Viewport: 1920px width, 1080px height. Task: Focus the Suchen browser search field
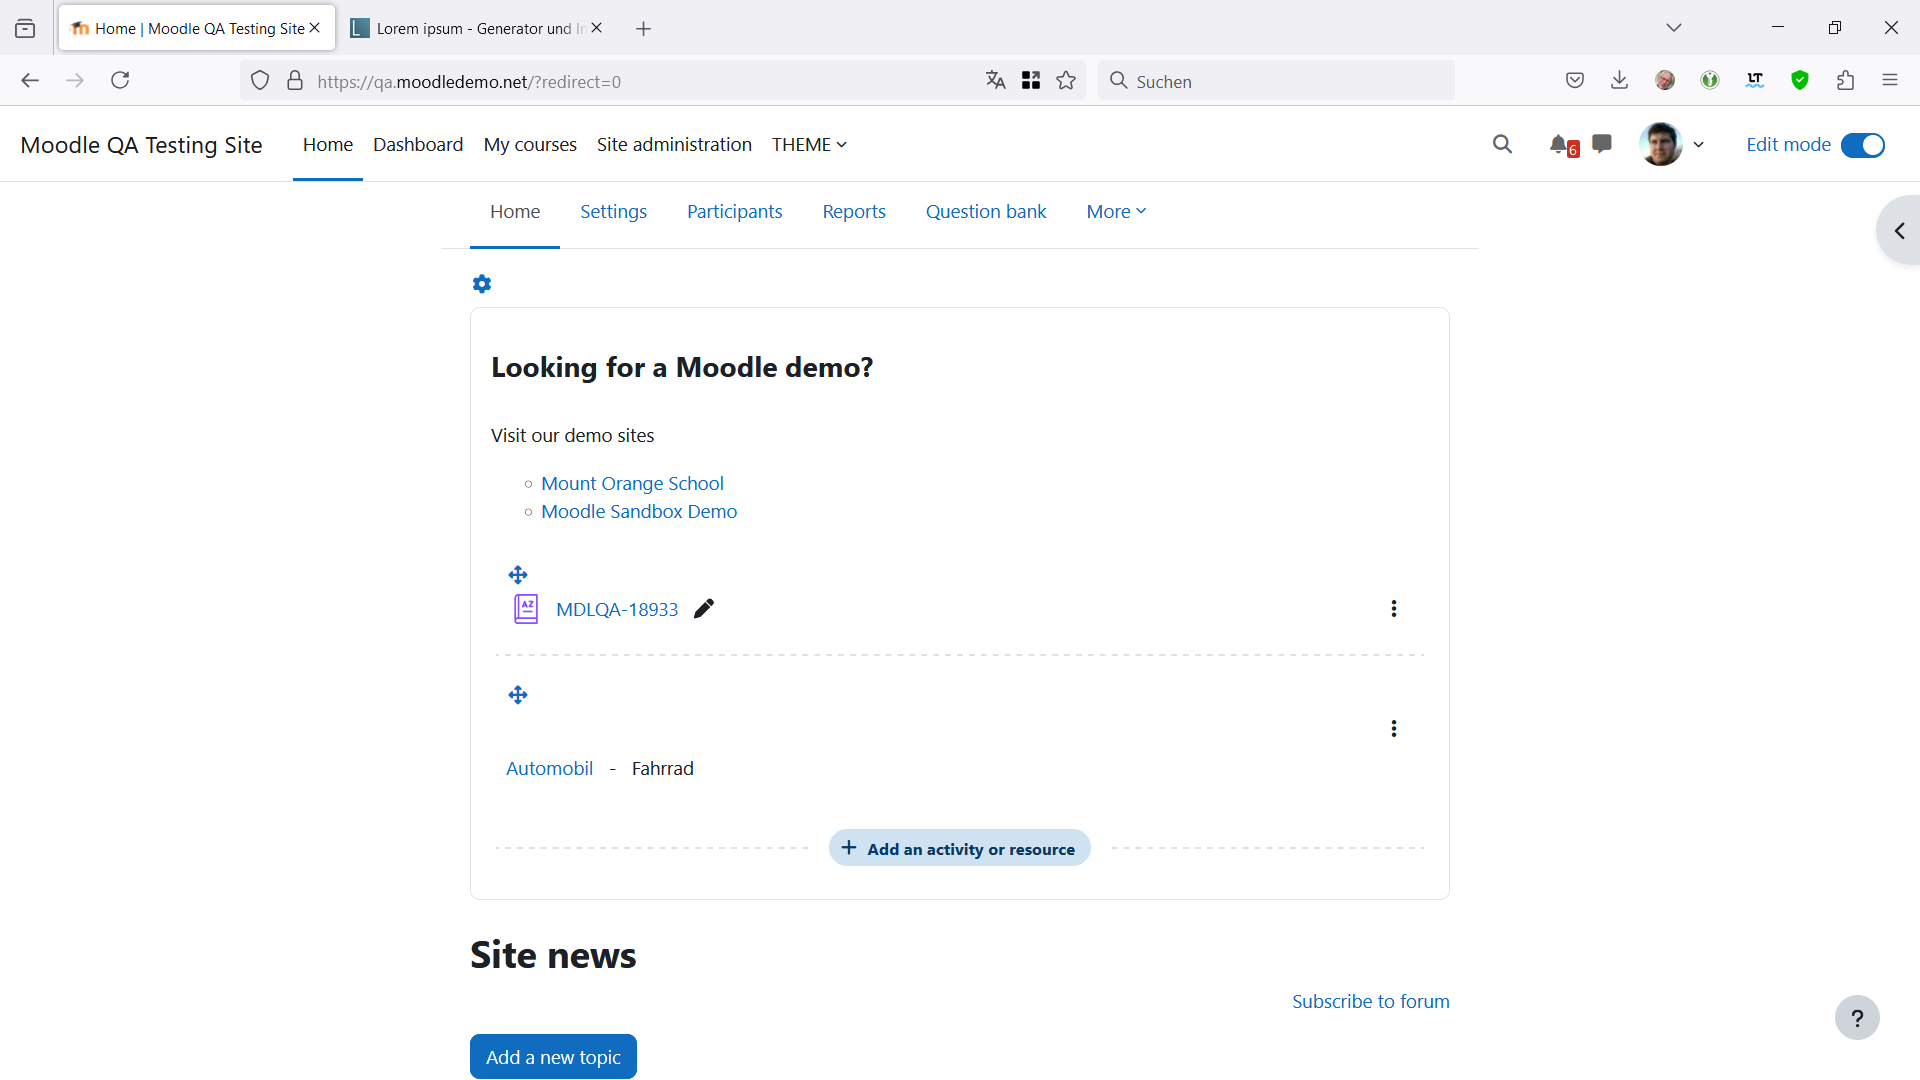click(1276, 81)
